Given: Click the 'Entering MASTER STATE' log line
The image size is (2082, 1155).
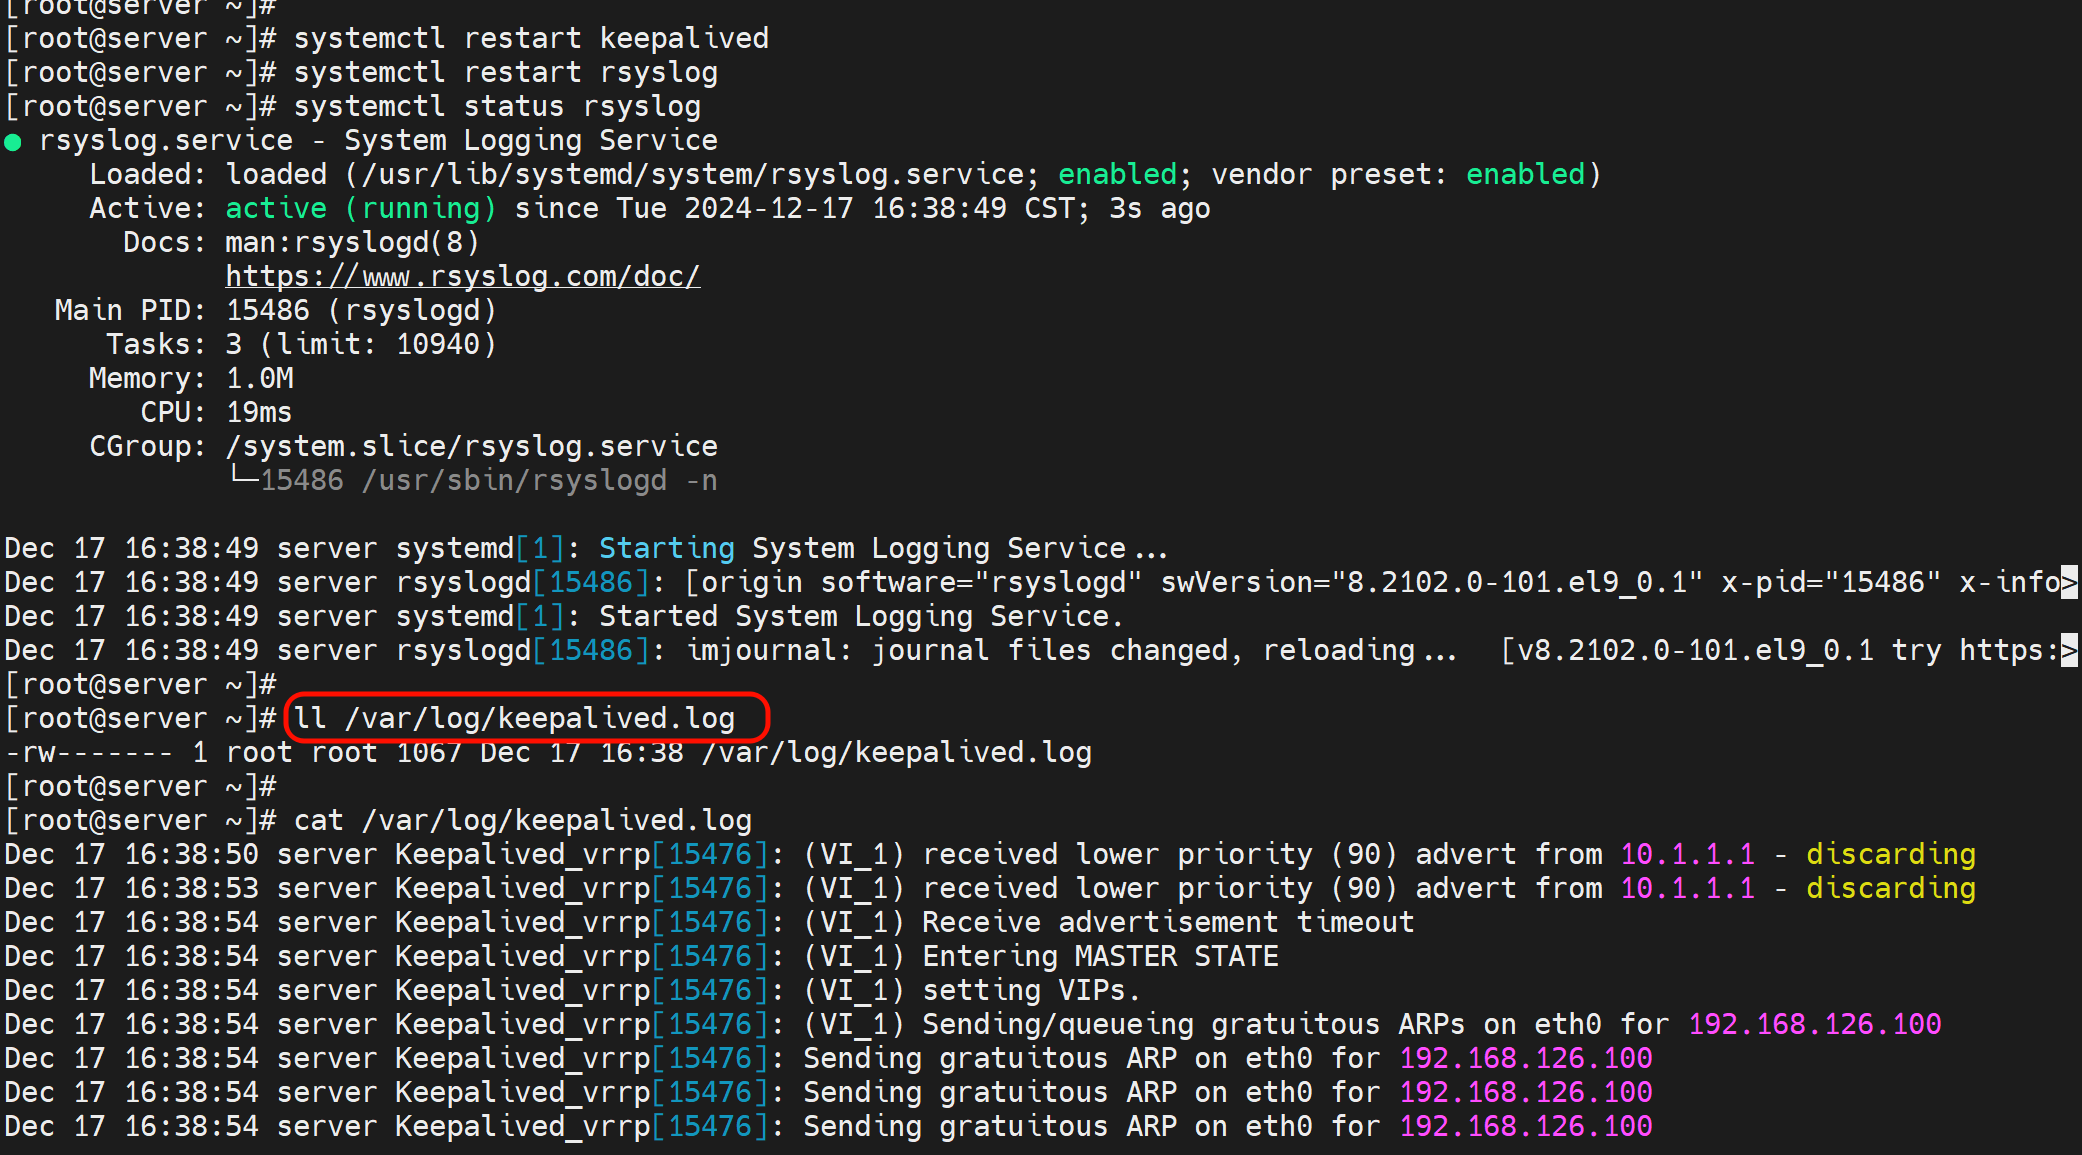Looking at the screenshot, I should (x=642, y=956).
